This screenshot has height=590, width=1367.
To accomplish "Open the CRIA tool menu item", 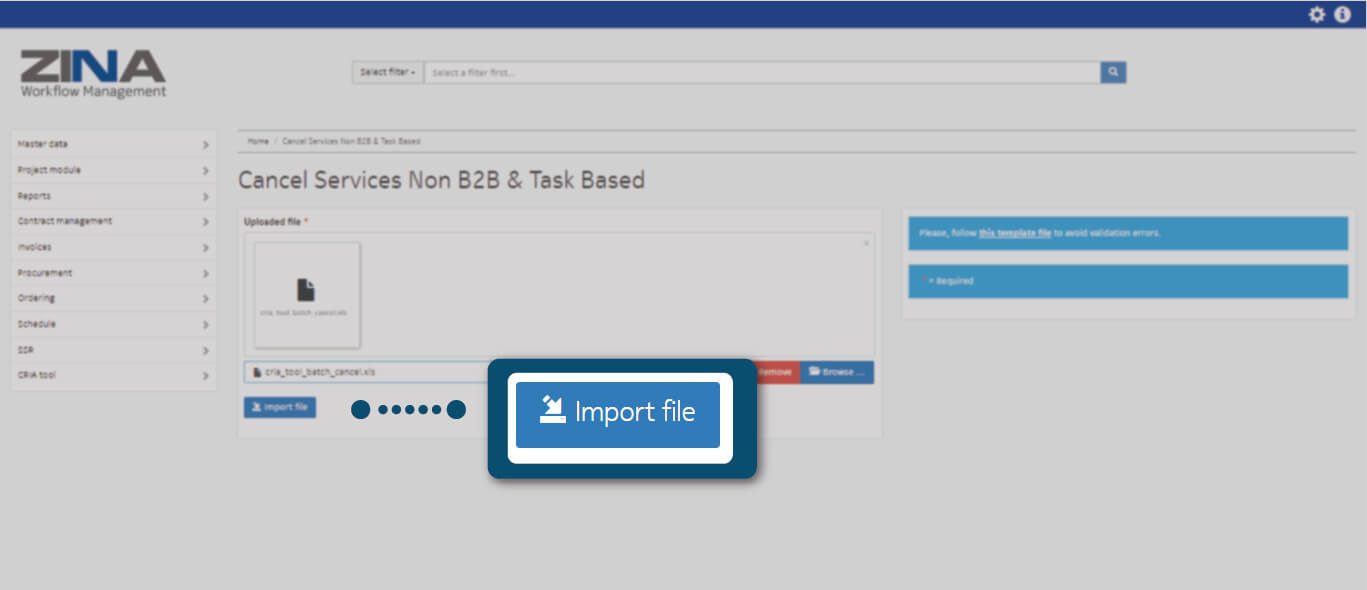I will point(113,376).
